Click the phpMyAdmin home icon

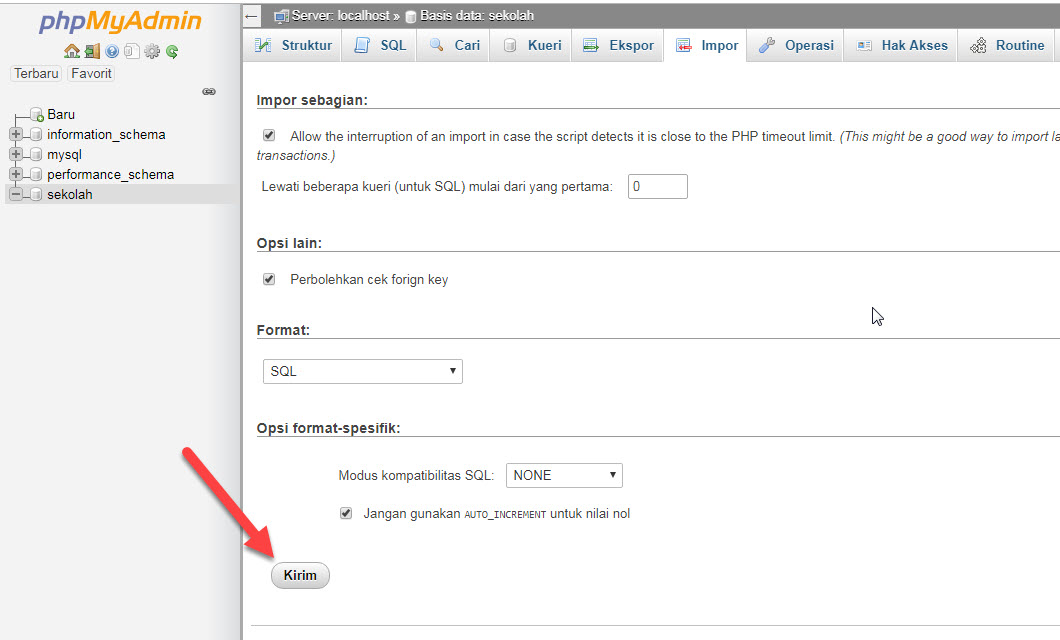point(71,50)
